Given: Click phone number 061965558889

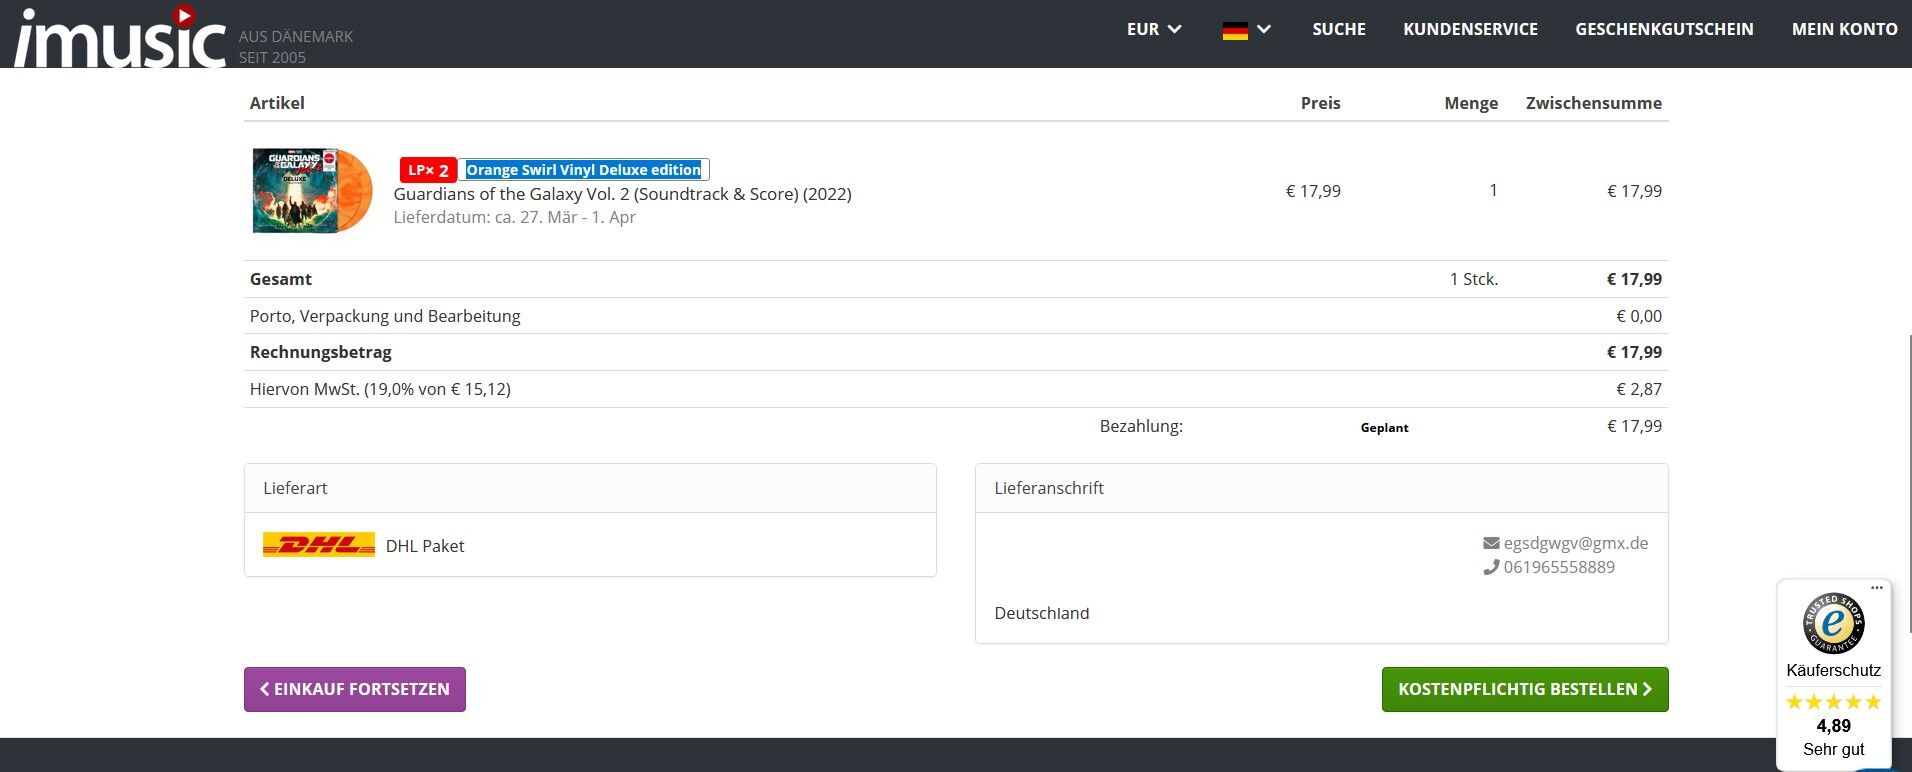Looking at the screenshot, I should coord(1559,567).
